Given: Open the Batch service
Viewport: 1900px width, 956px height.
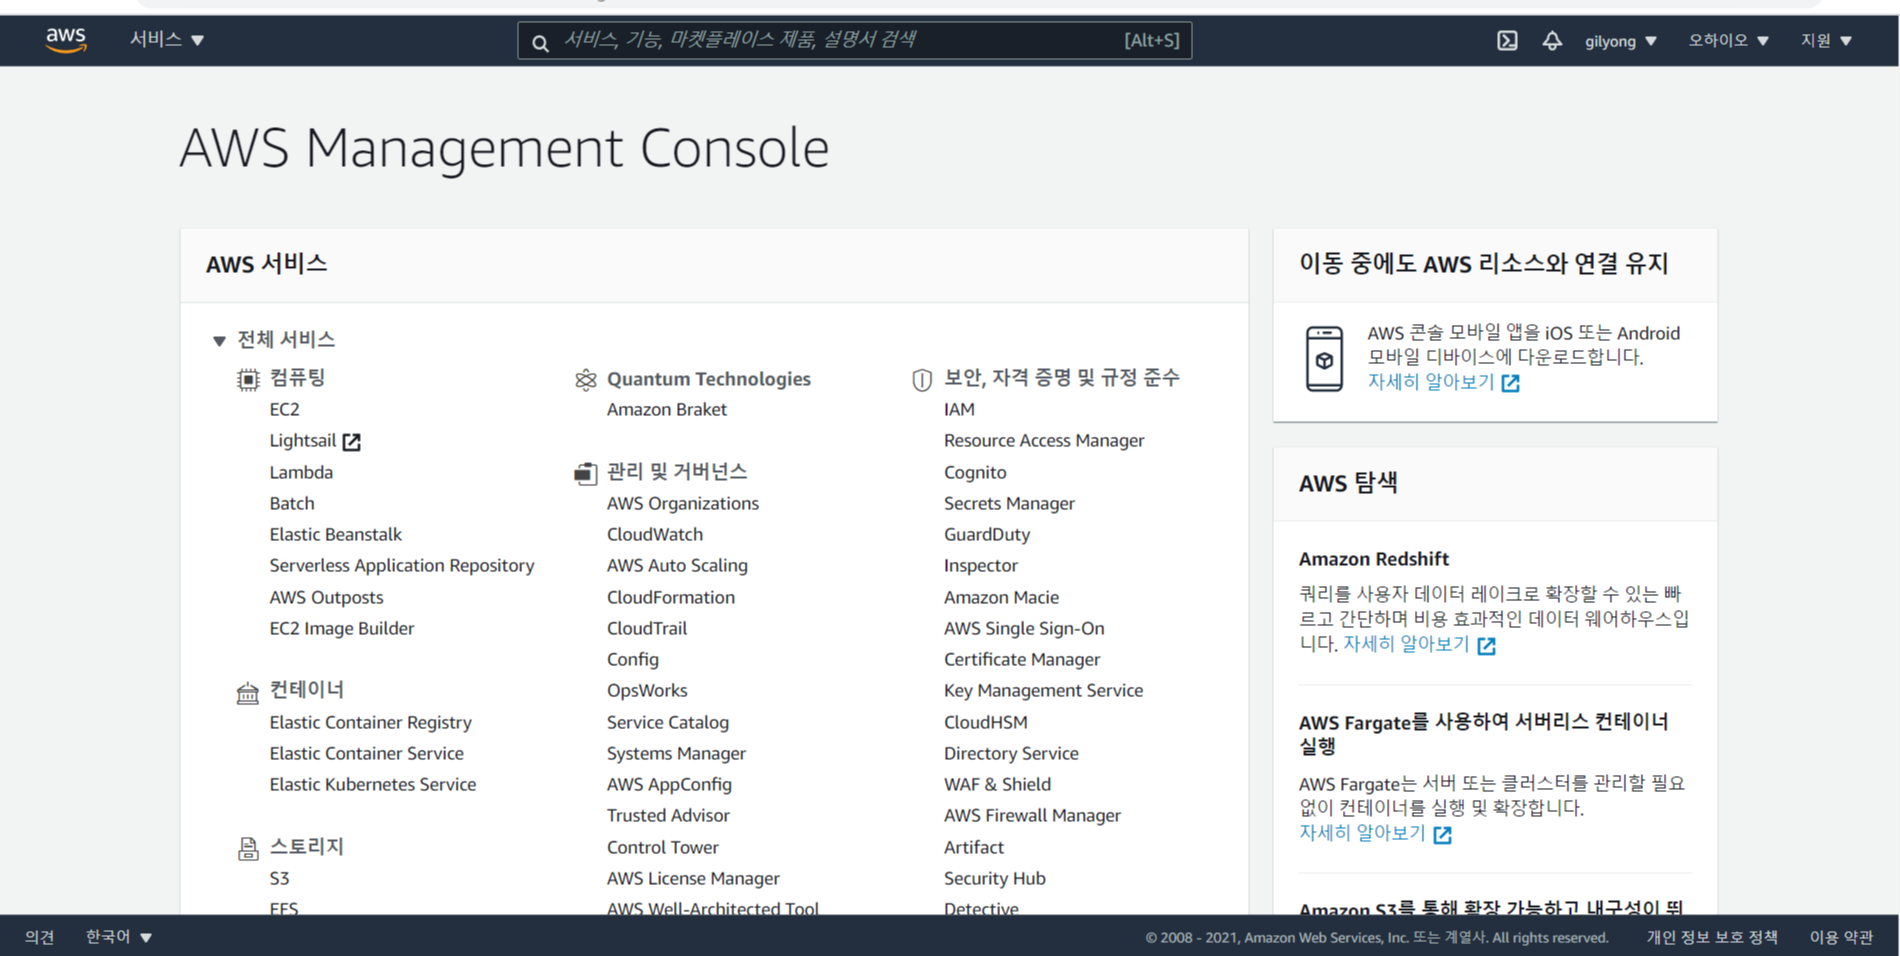Looking at the screenshot, I should (292, 503).
